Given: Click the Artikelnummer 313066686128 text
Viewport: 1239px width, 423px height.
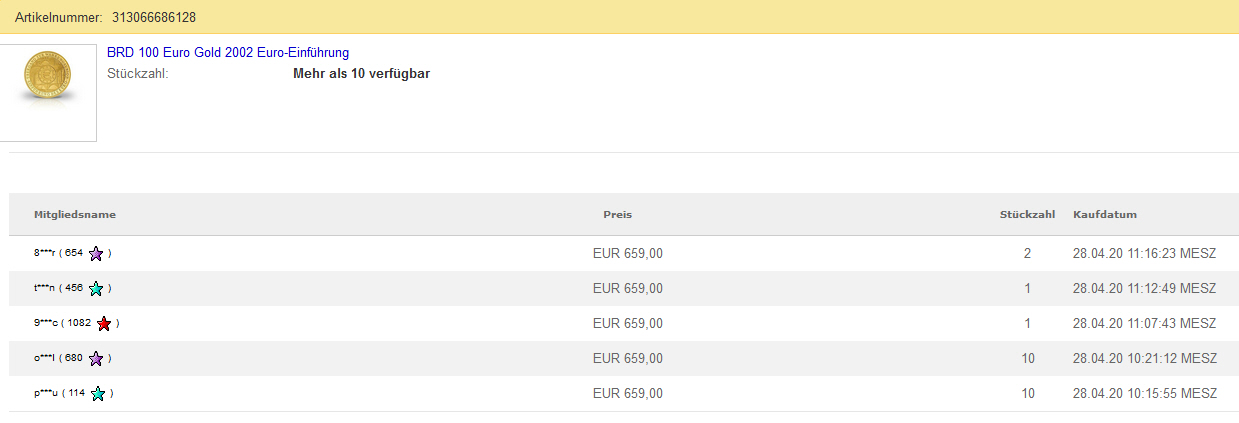Looking at the screenshot, I should [105, 18].
